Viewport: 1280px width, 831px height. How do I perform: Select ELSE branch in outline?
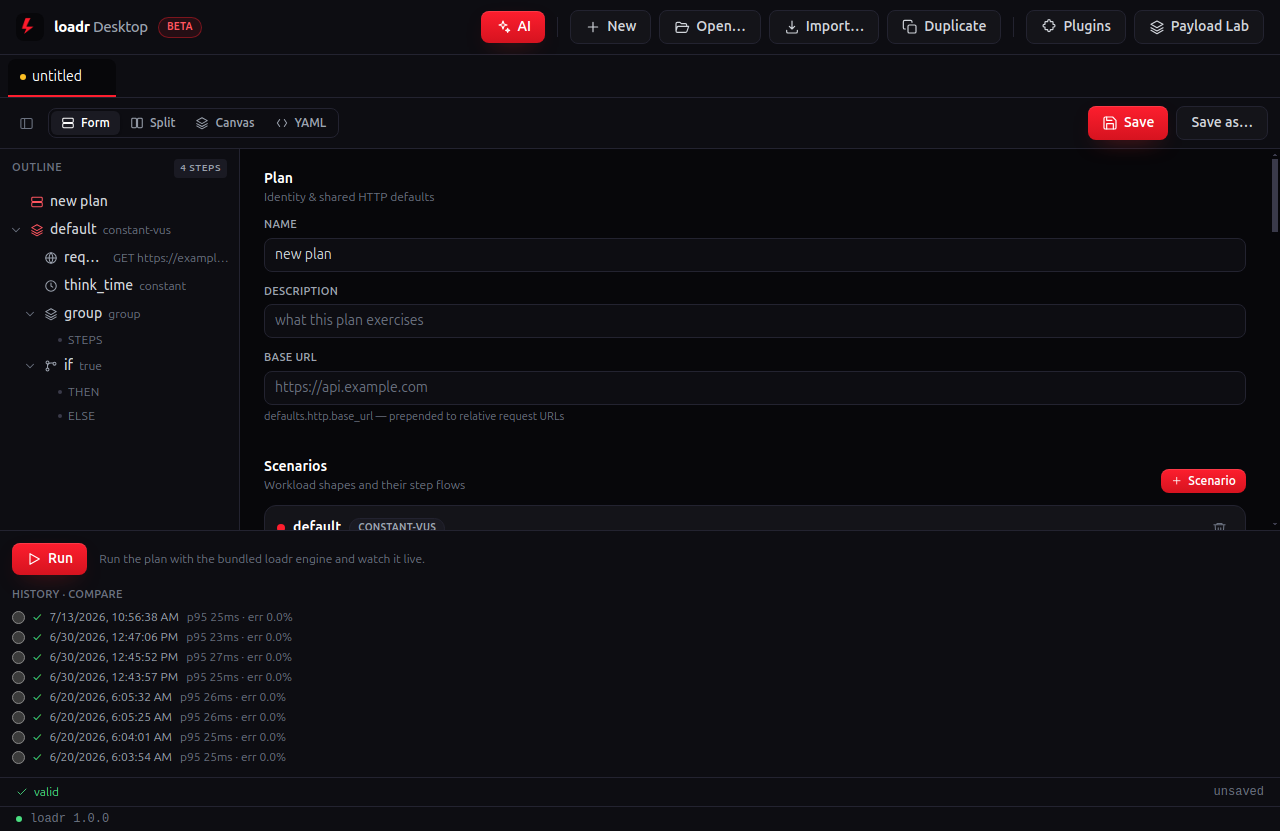point(81,416)
